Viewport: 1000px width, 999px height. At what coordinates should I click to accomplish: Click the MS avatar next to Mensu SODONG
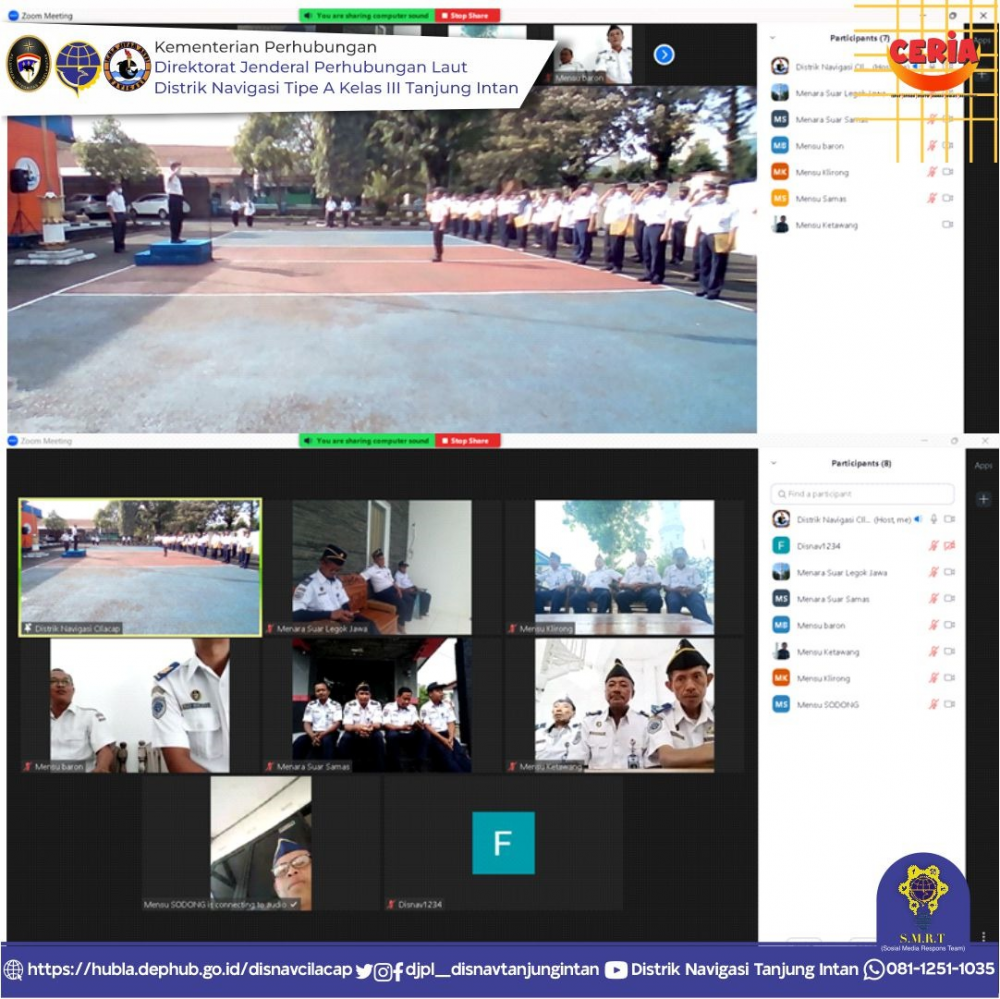pyautogui.click(x=781, y=704)
